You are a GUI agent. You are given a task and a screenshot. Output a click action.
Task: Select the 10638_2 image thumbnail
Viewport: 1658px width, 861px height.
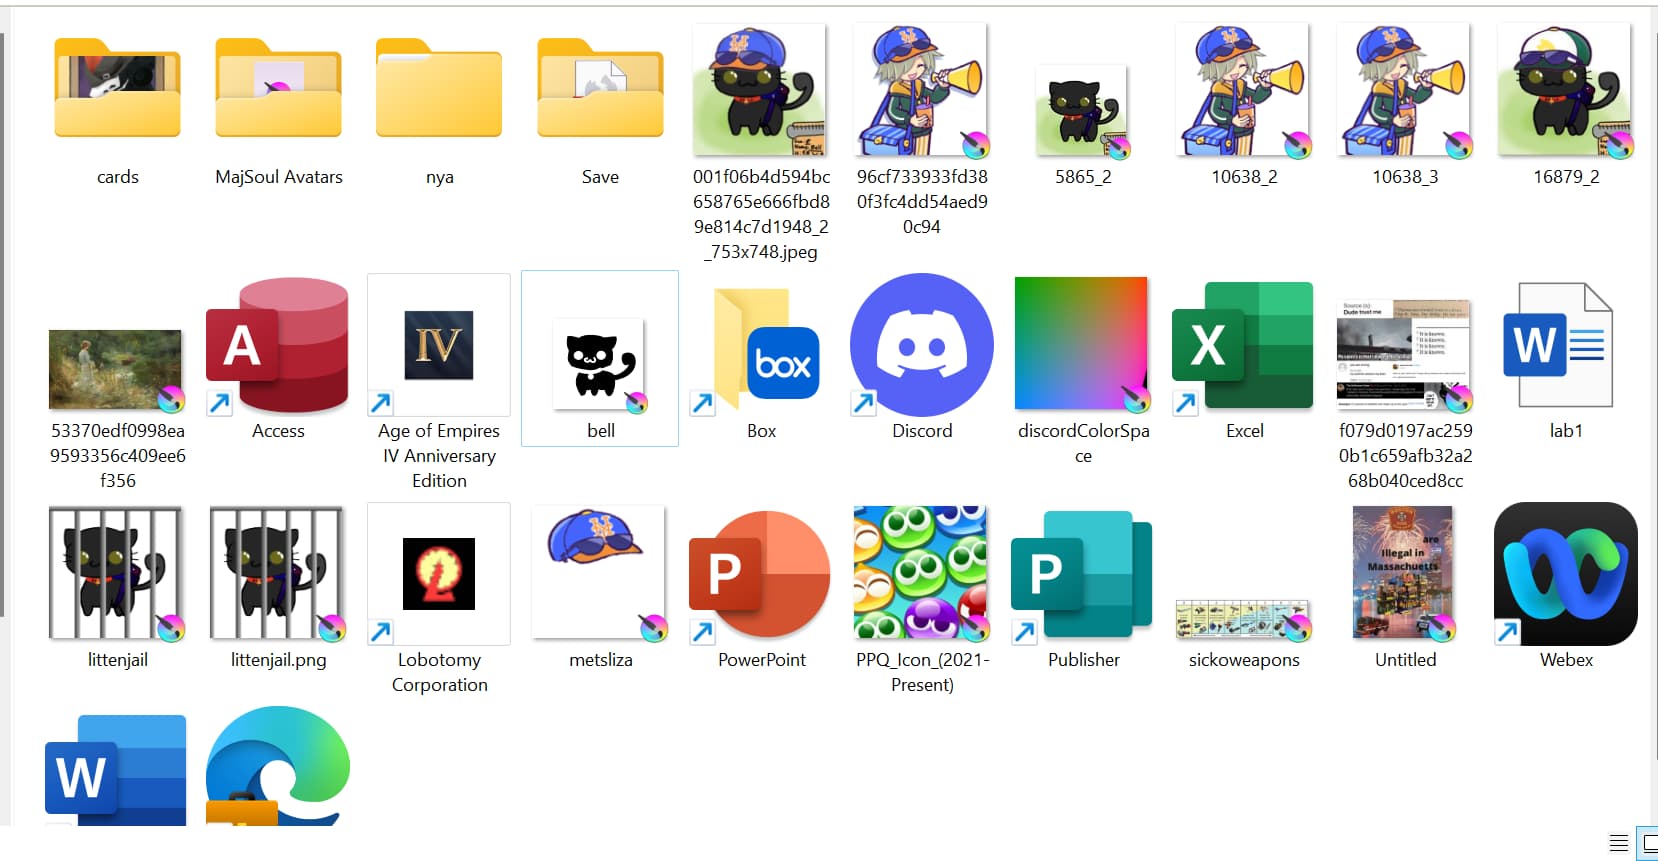1244,91
